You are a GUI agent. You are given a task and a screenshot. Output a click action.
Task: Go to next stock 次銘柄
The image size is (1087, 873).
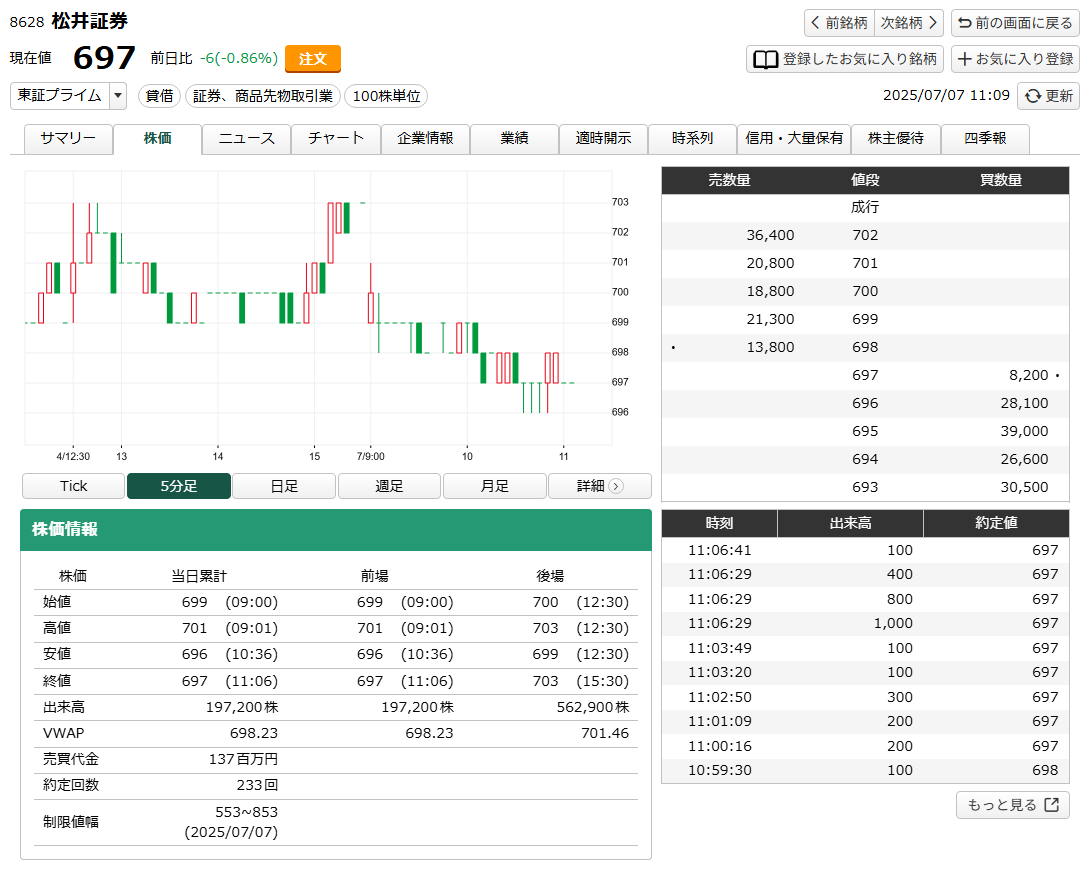click(909, 23)
